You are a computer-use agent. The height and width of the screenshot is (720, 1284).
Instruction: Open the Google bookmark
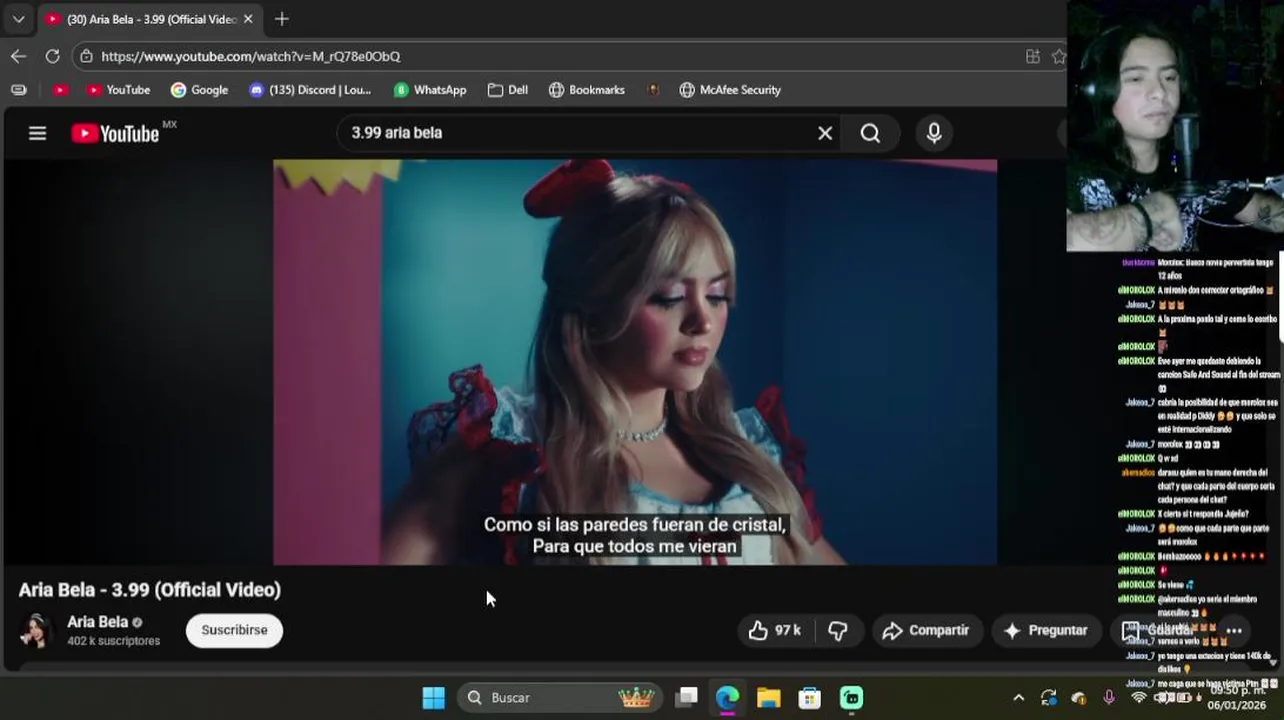(x=199, y=90)
